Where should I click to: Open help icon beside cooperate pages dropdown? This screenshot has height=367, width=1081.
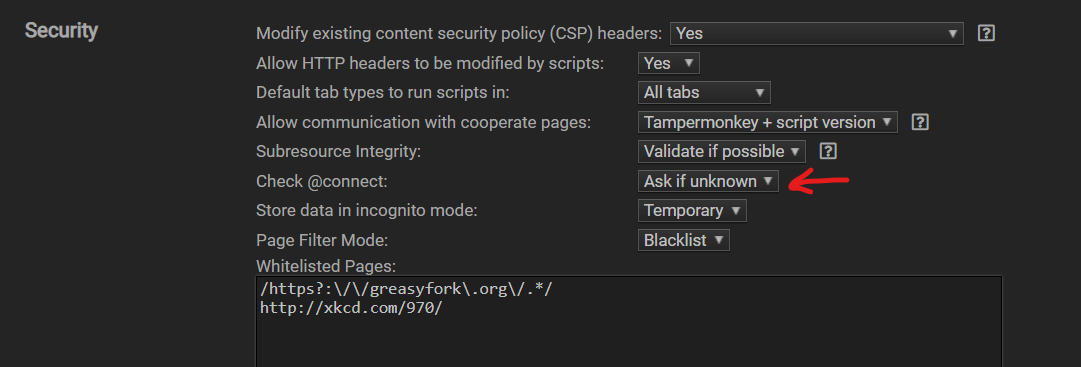[920, 122]
